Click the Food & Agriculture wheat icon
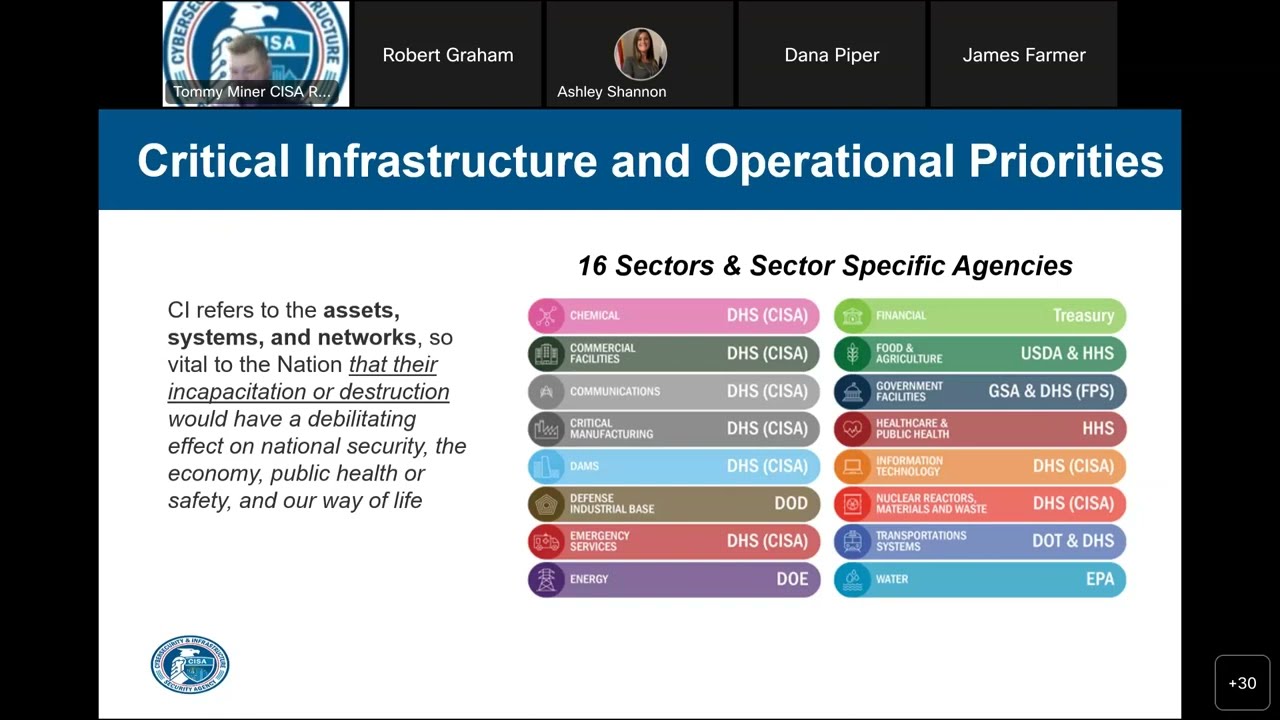1280x720 pixels. (853, 354)
